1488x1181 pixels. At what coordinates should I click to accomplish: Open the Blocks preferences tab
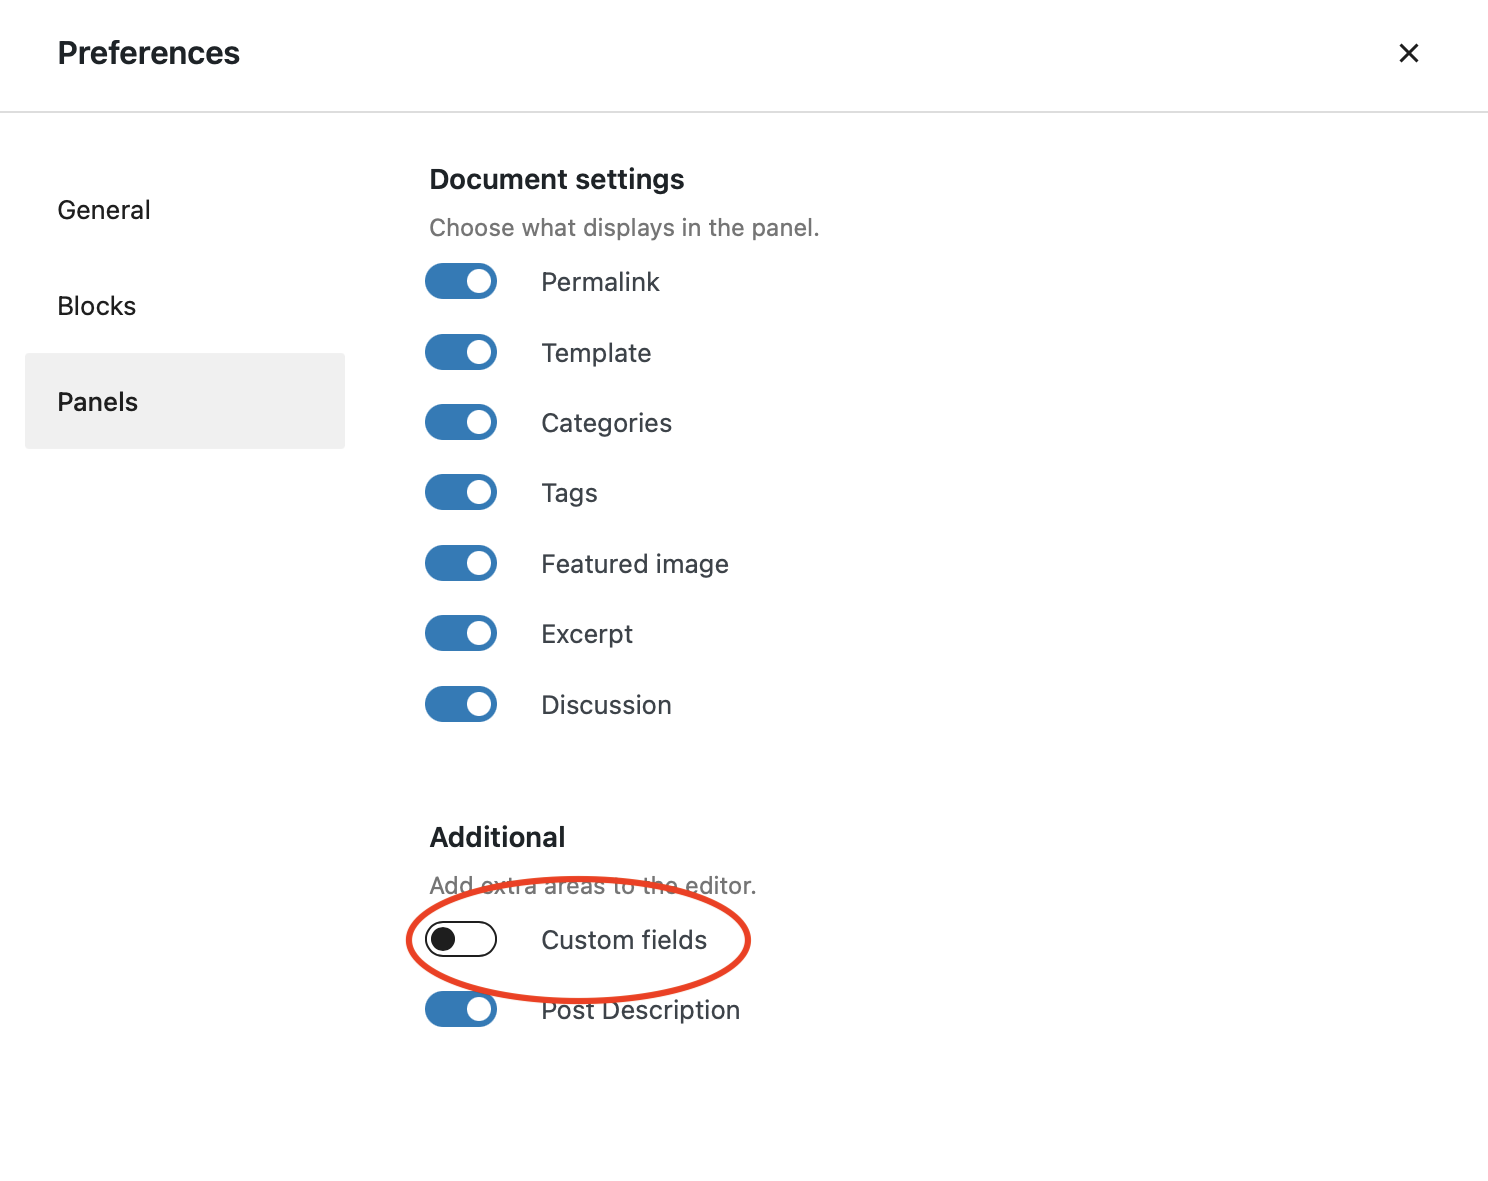point(97,306)
